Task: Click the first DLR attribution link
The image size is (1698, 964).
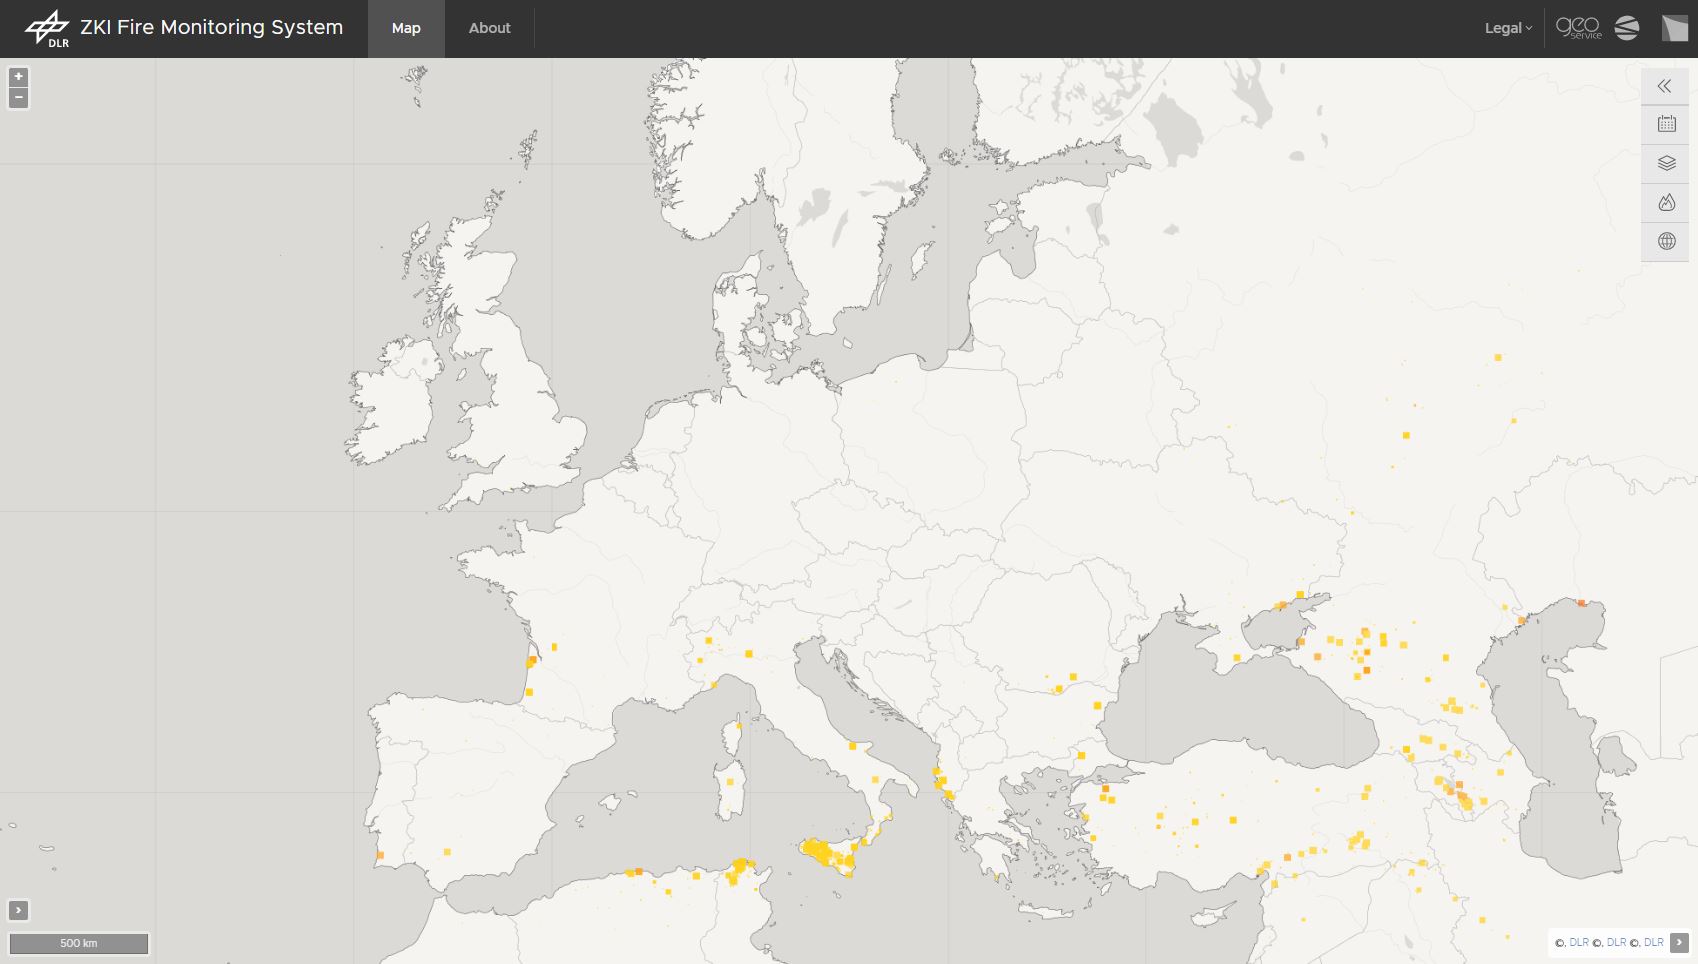Action: [x=1578, y=942]
